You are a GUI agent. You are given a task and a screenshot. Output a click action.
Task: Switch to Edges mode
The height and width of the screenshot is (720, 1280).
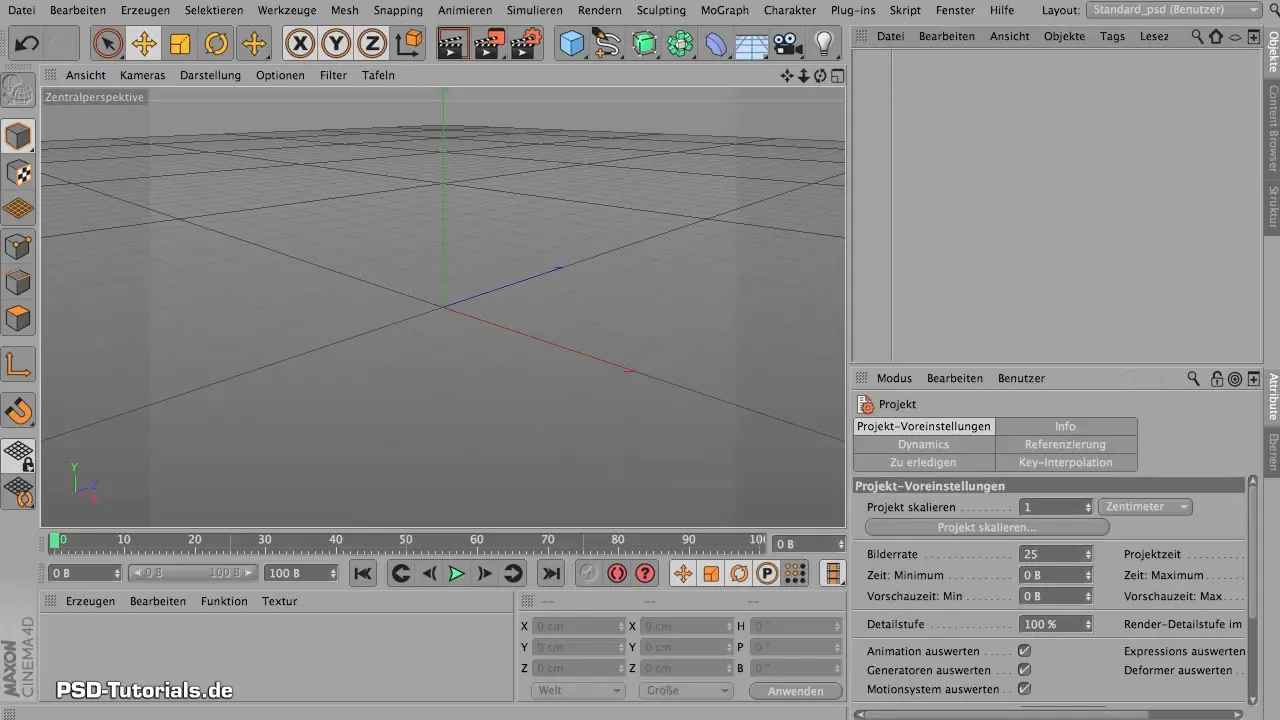pos(19,283)
